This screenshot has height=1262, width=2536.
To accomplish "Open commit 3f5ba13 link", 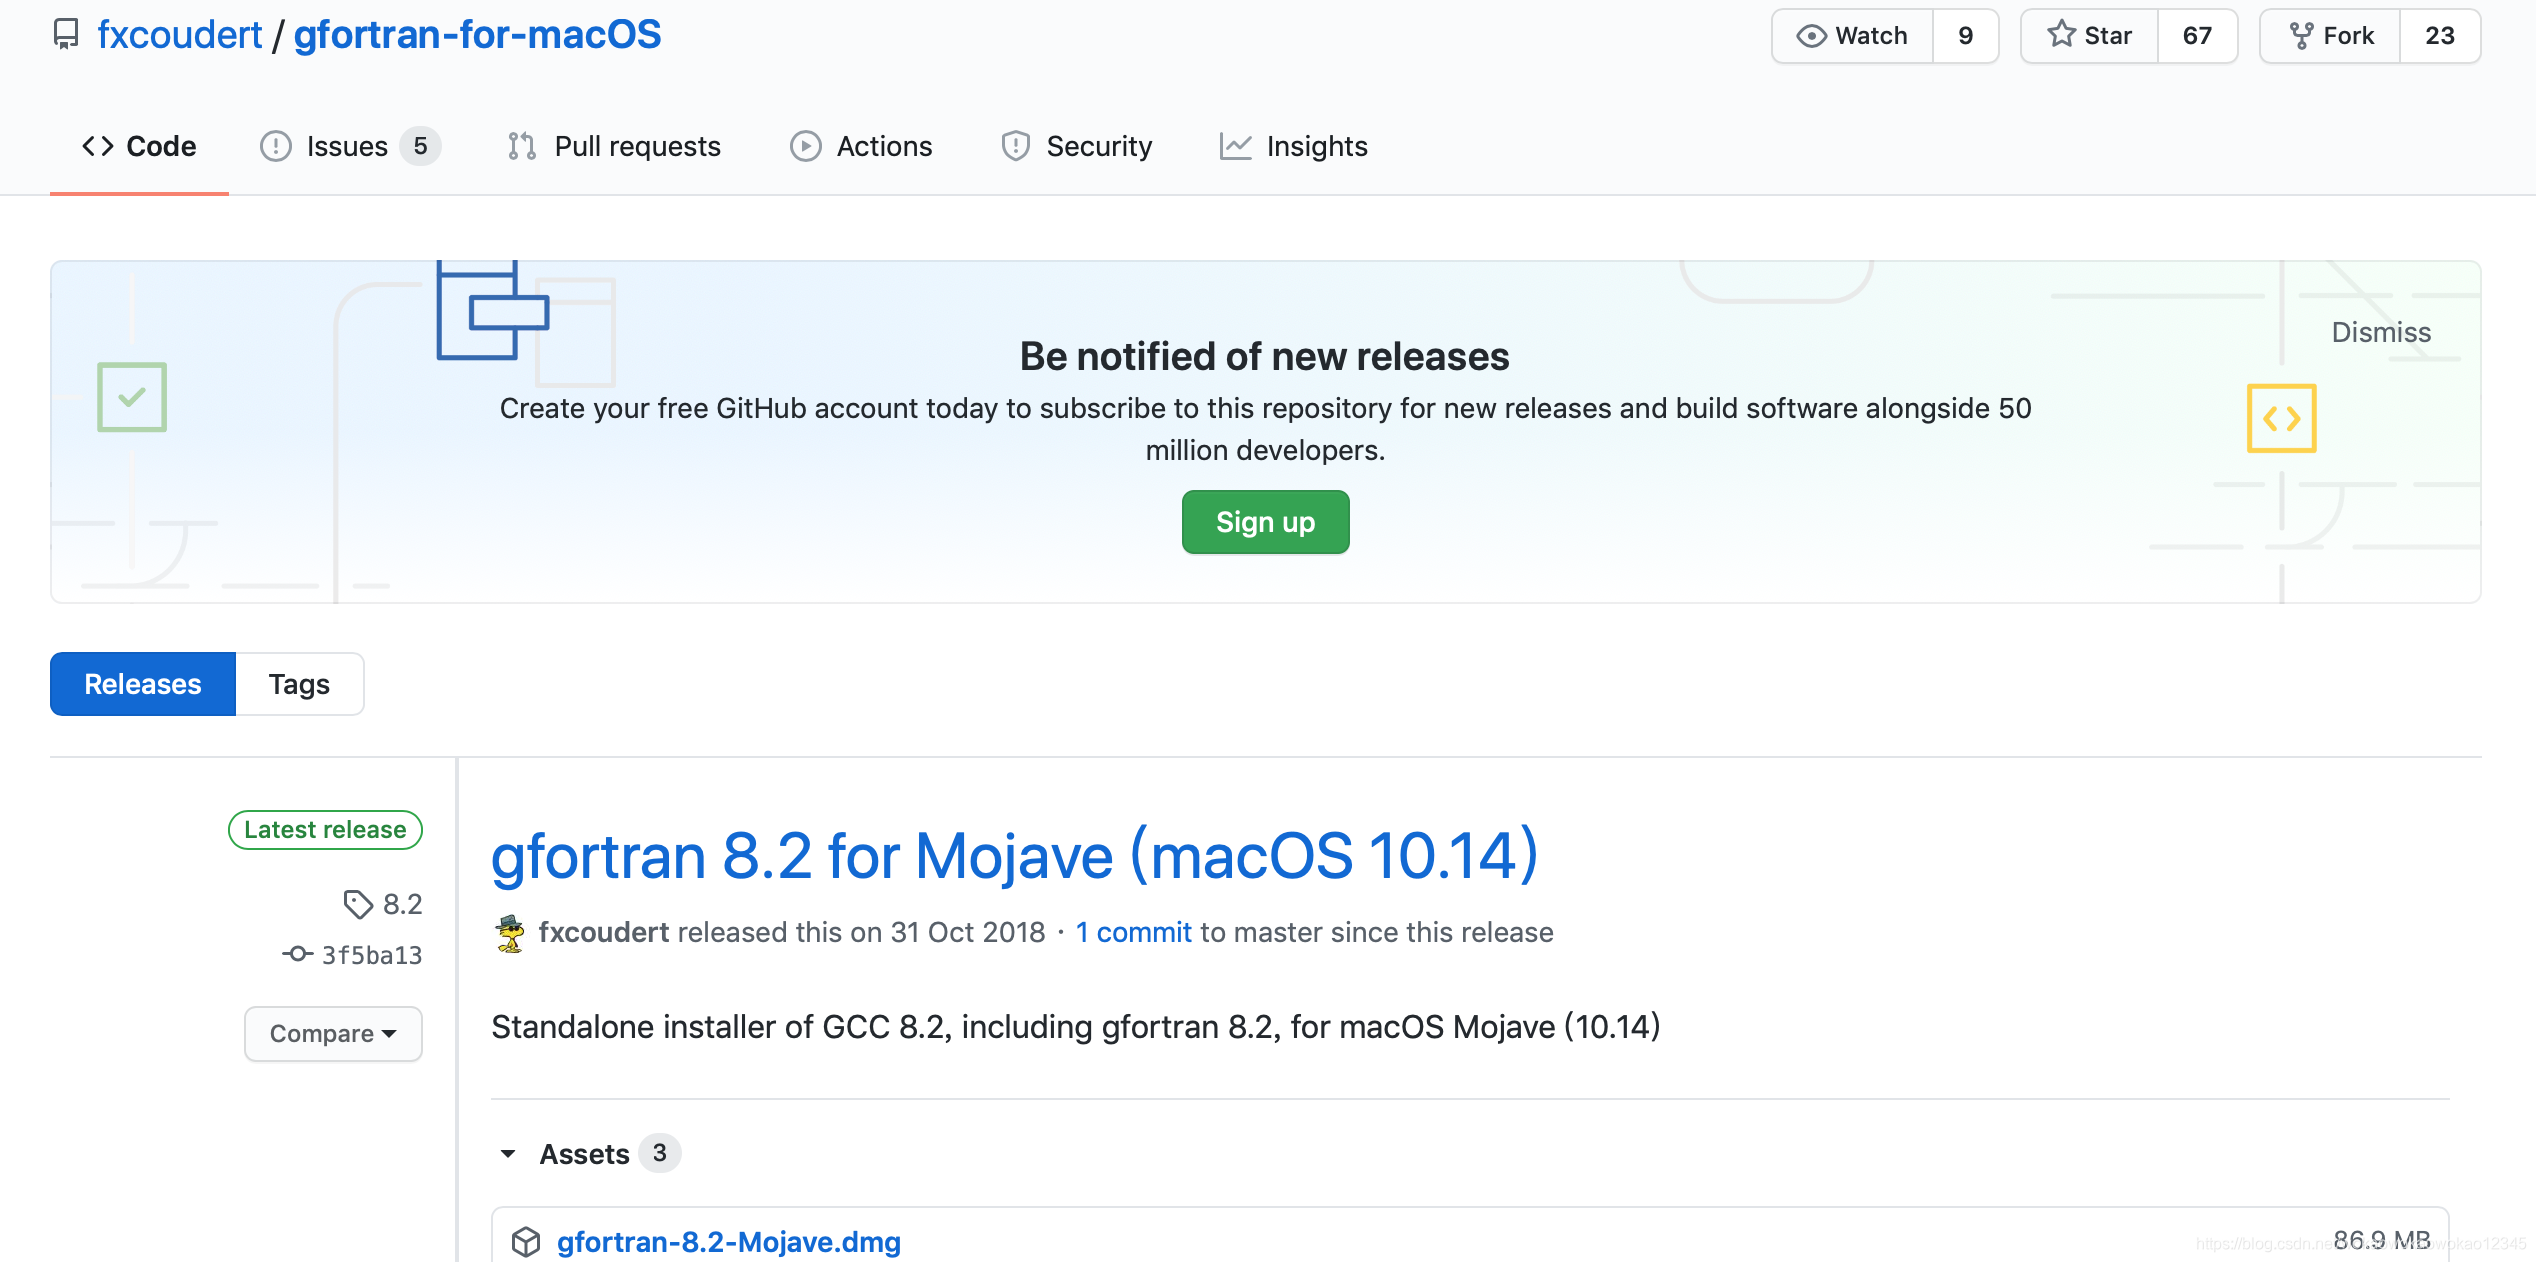I will pyautogui.click(x=370, y=955).
